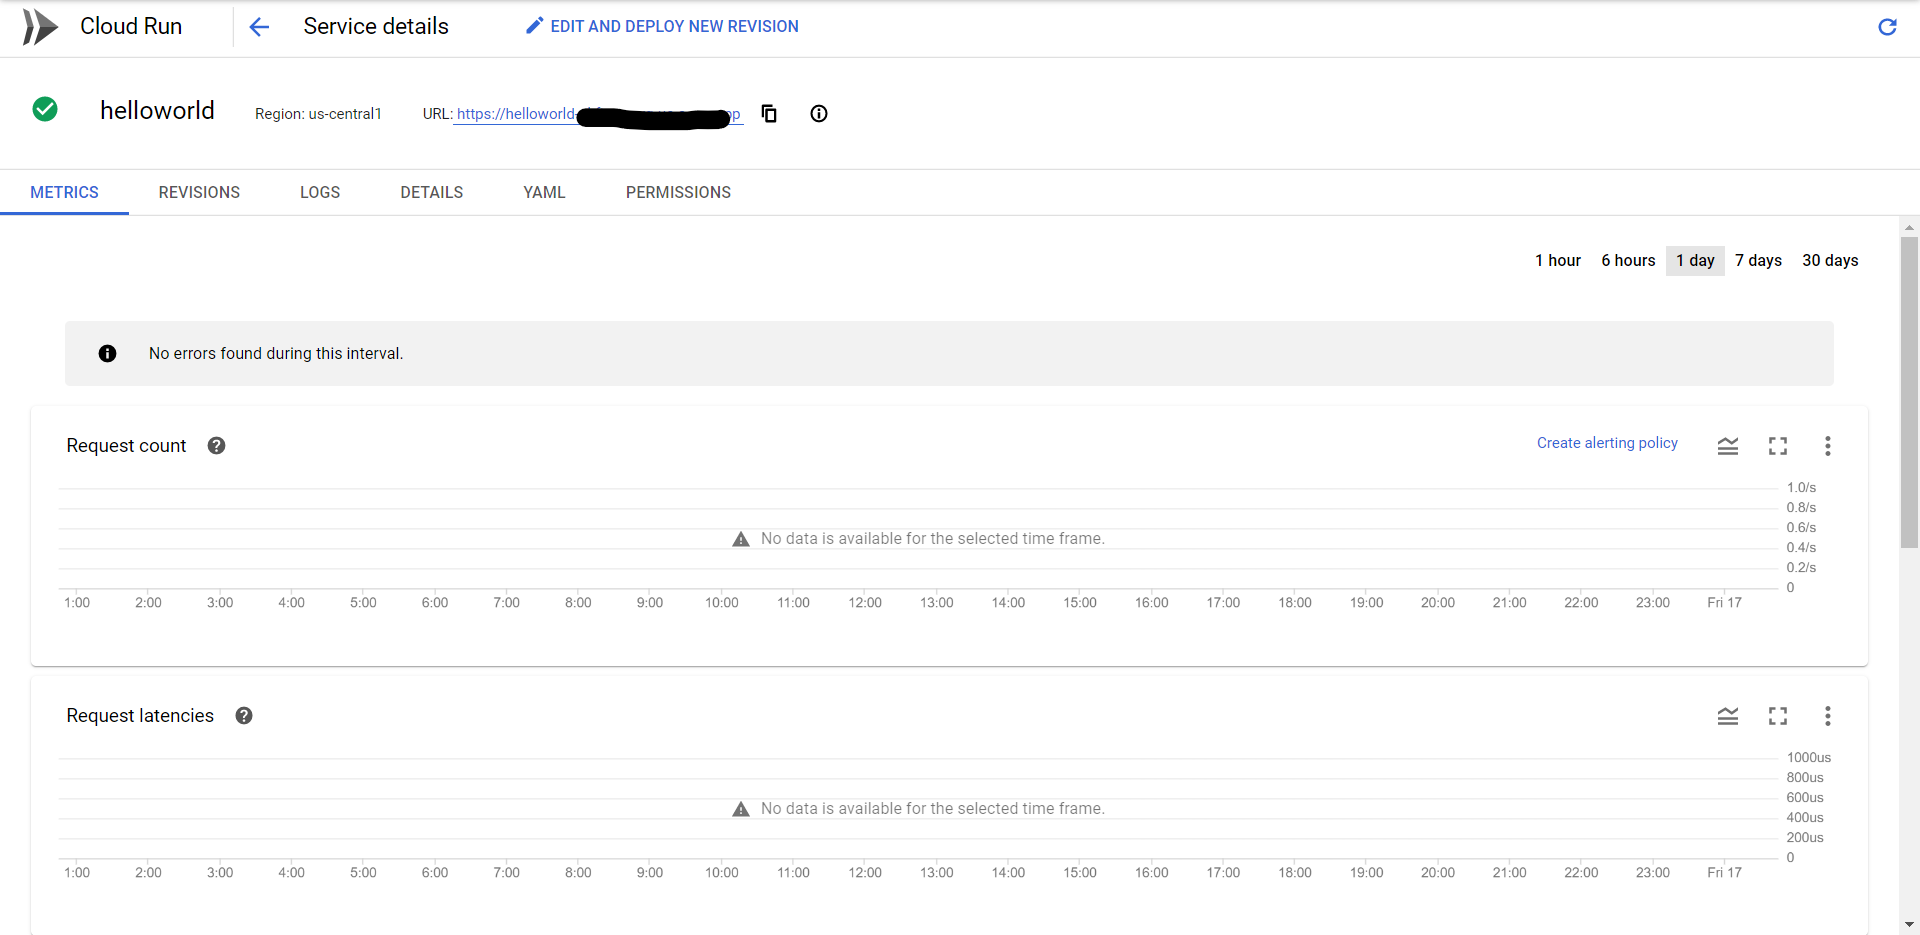Click the Request count chart title
1920x935 pixels.
click(x=126, y=446)
